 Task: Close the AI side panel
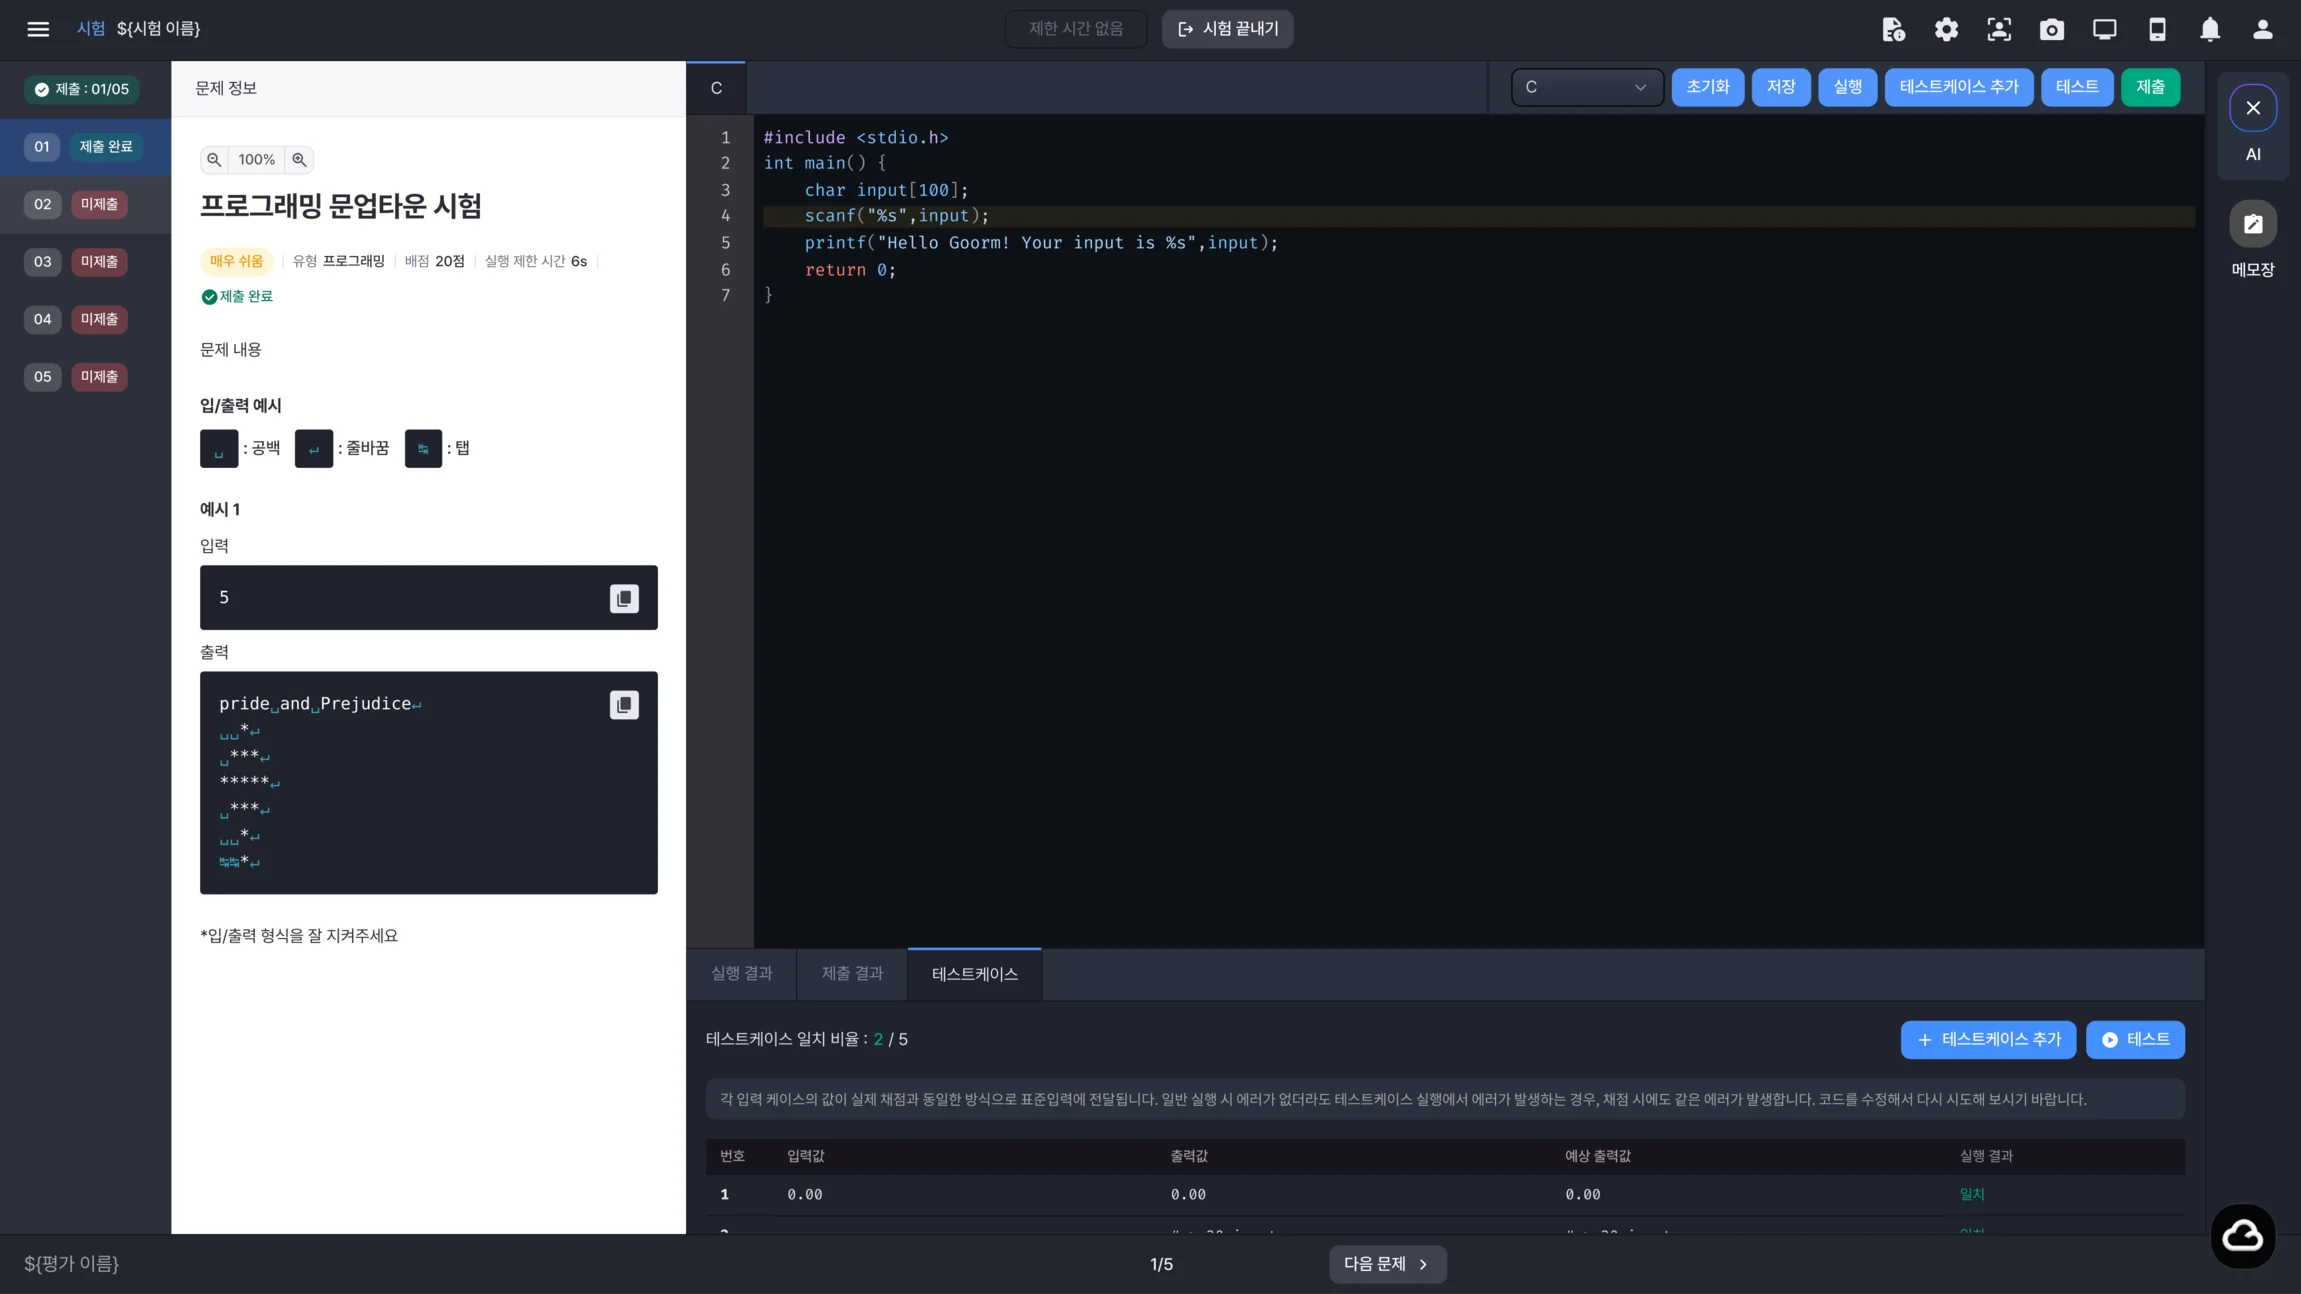pos(2253,108)
